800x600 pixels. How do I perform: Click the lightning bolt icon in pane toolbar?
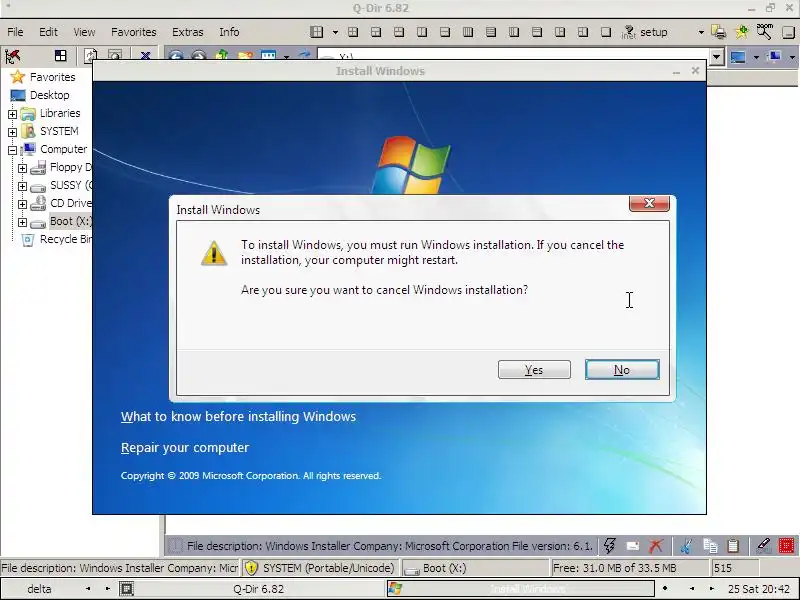(609, 545)
